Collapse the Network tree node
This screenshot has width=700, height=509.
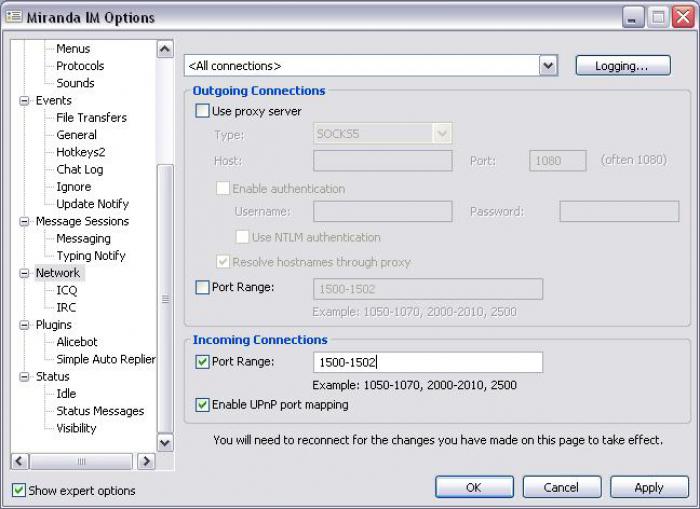click(x=24, y=273)
